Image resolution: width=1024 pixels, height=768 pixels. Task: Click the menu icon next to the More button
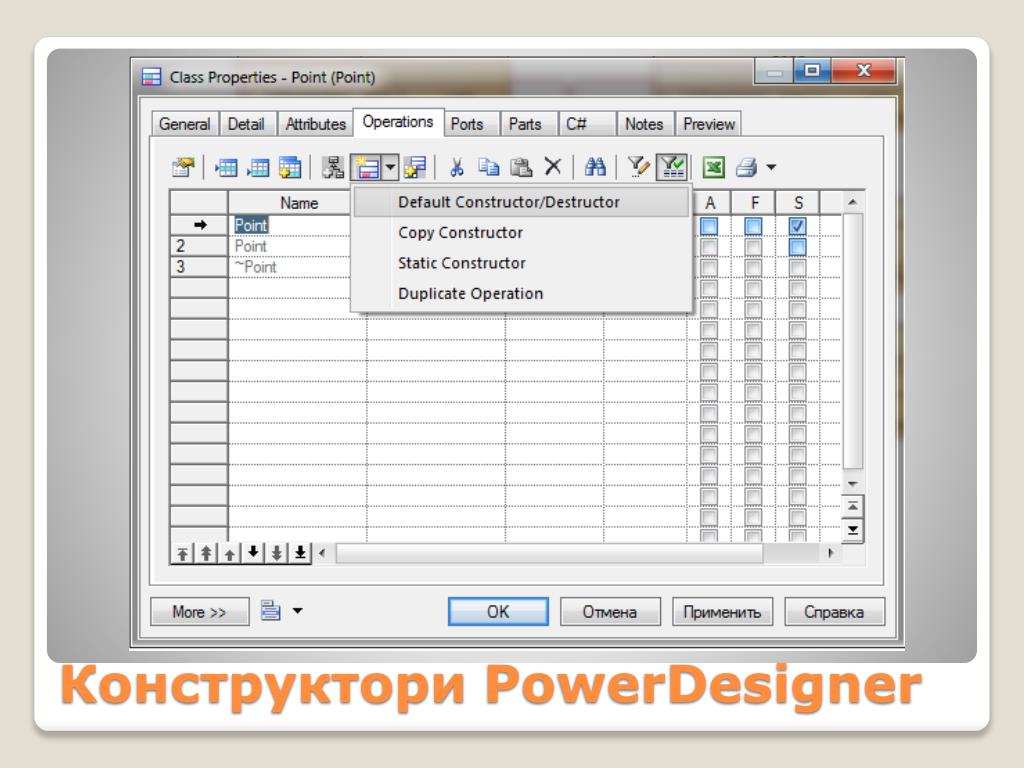[x=270, y=611]
